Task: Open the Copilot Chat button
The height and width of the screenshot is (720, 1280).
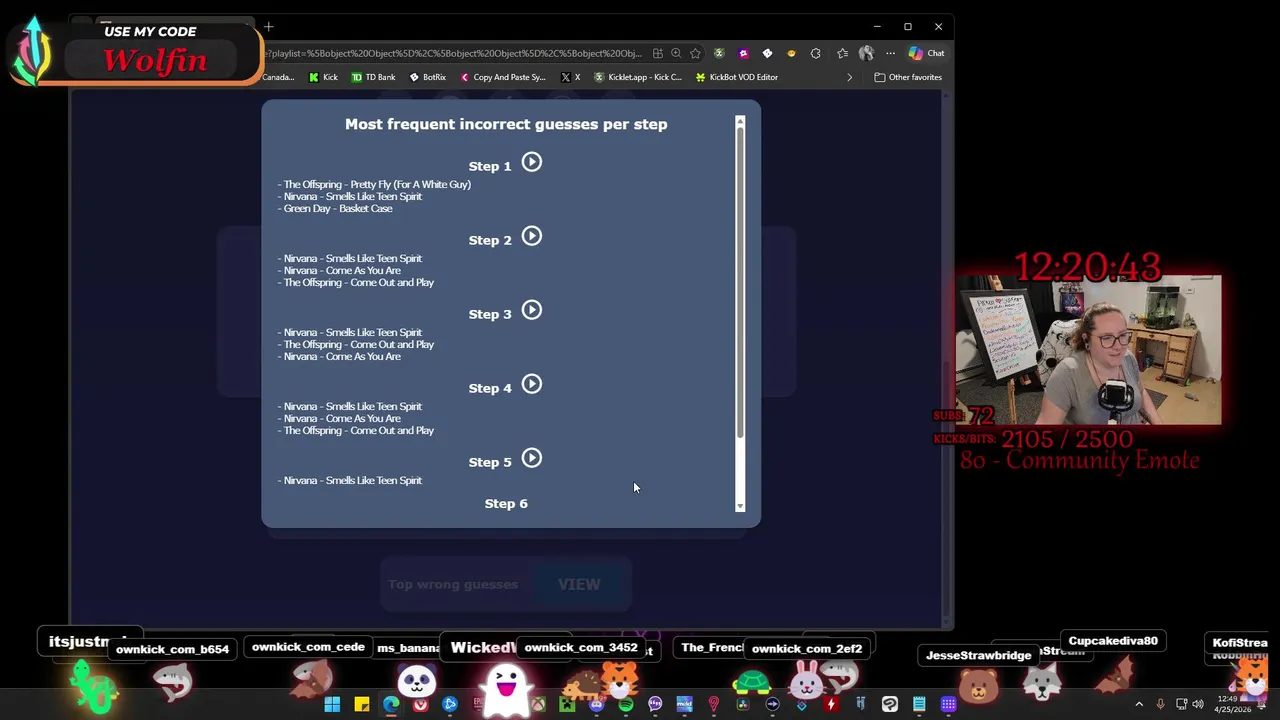Action: 927,53
